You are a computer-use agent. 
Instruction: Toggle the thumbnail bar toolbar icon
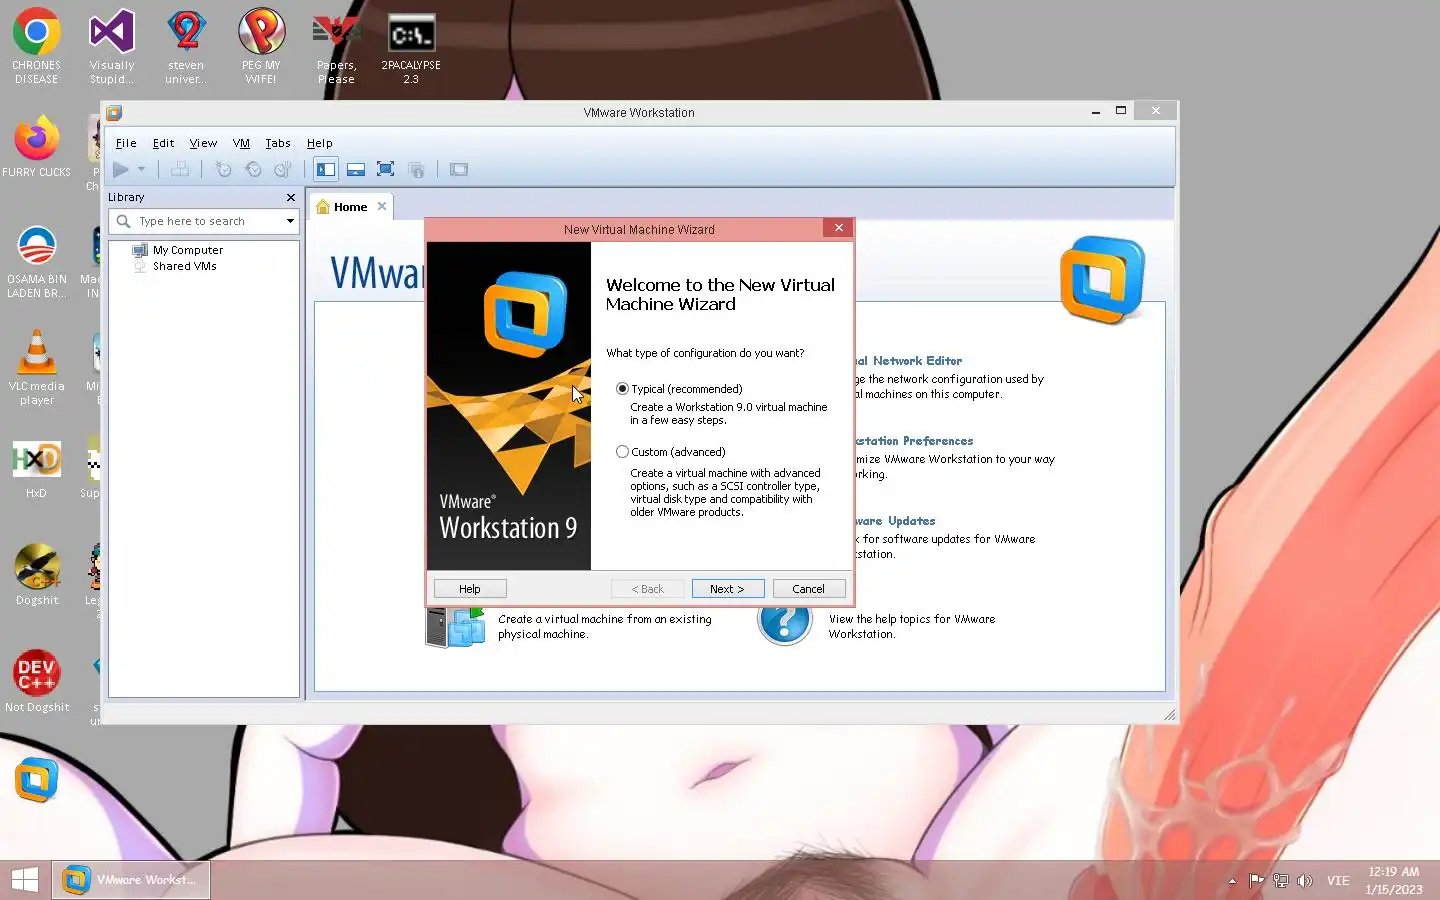pos(355,170)
